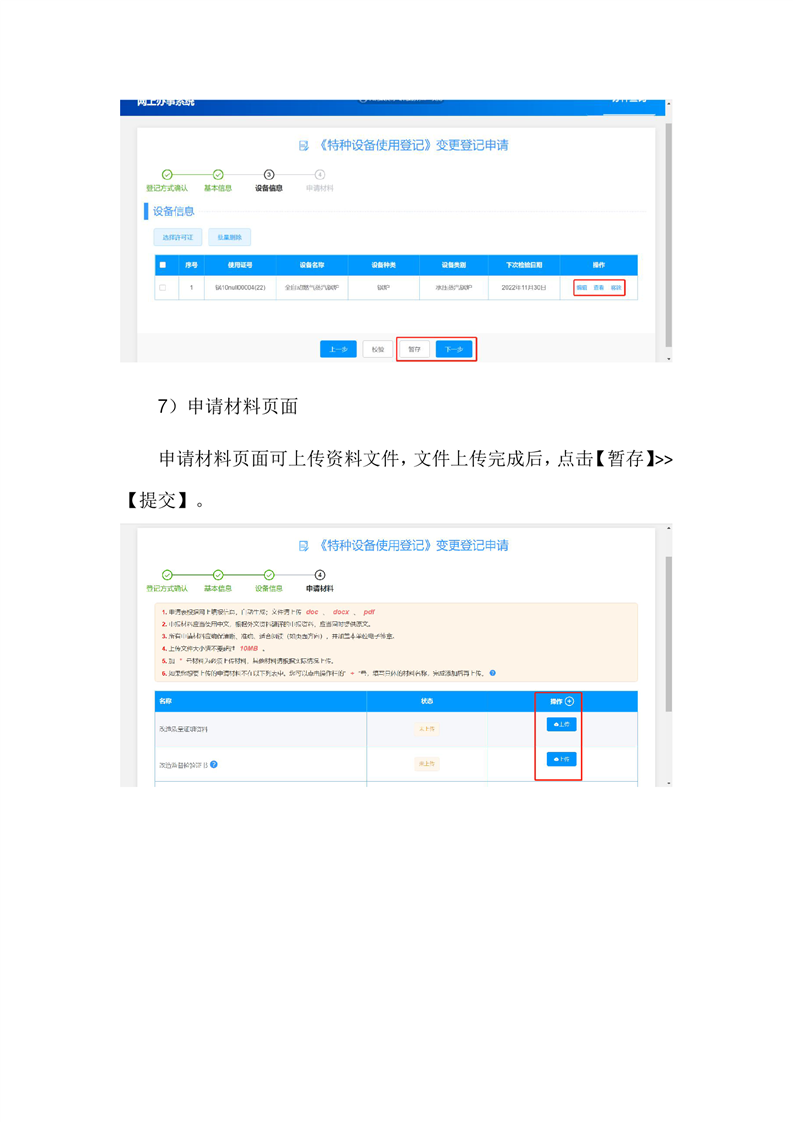Click the blue help icon after instruction 6
The height and width of the screenshot is (1122, 793).
tap(493, 674)
